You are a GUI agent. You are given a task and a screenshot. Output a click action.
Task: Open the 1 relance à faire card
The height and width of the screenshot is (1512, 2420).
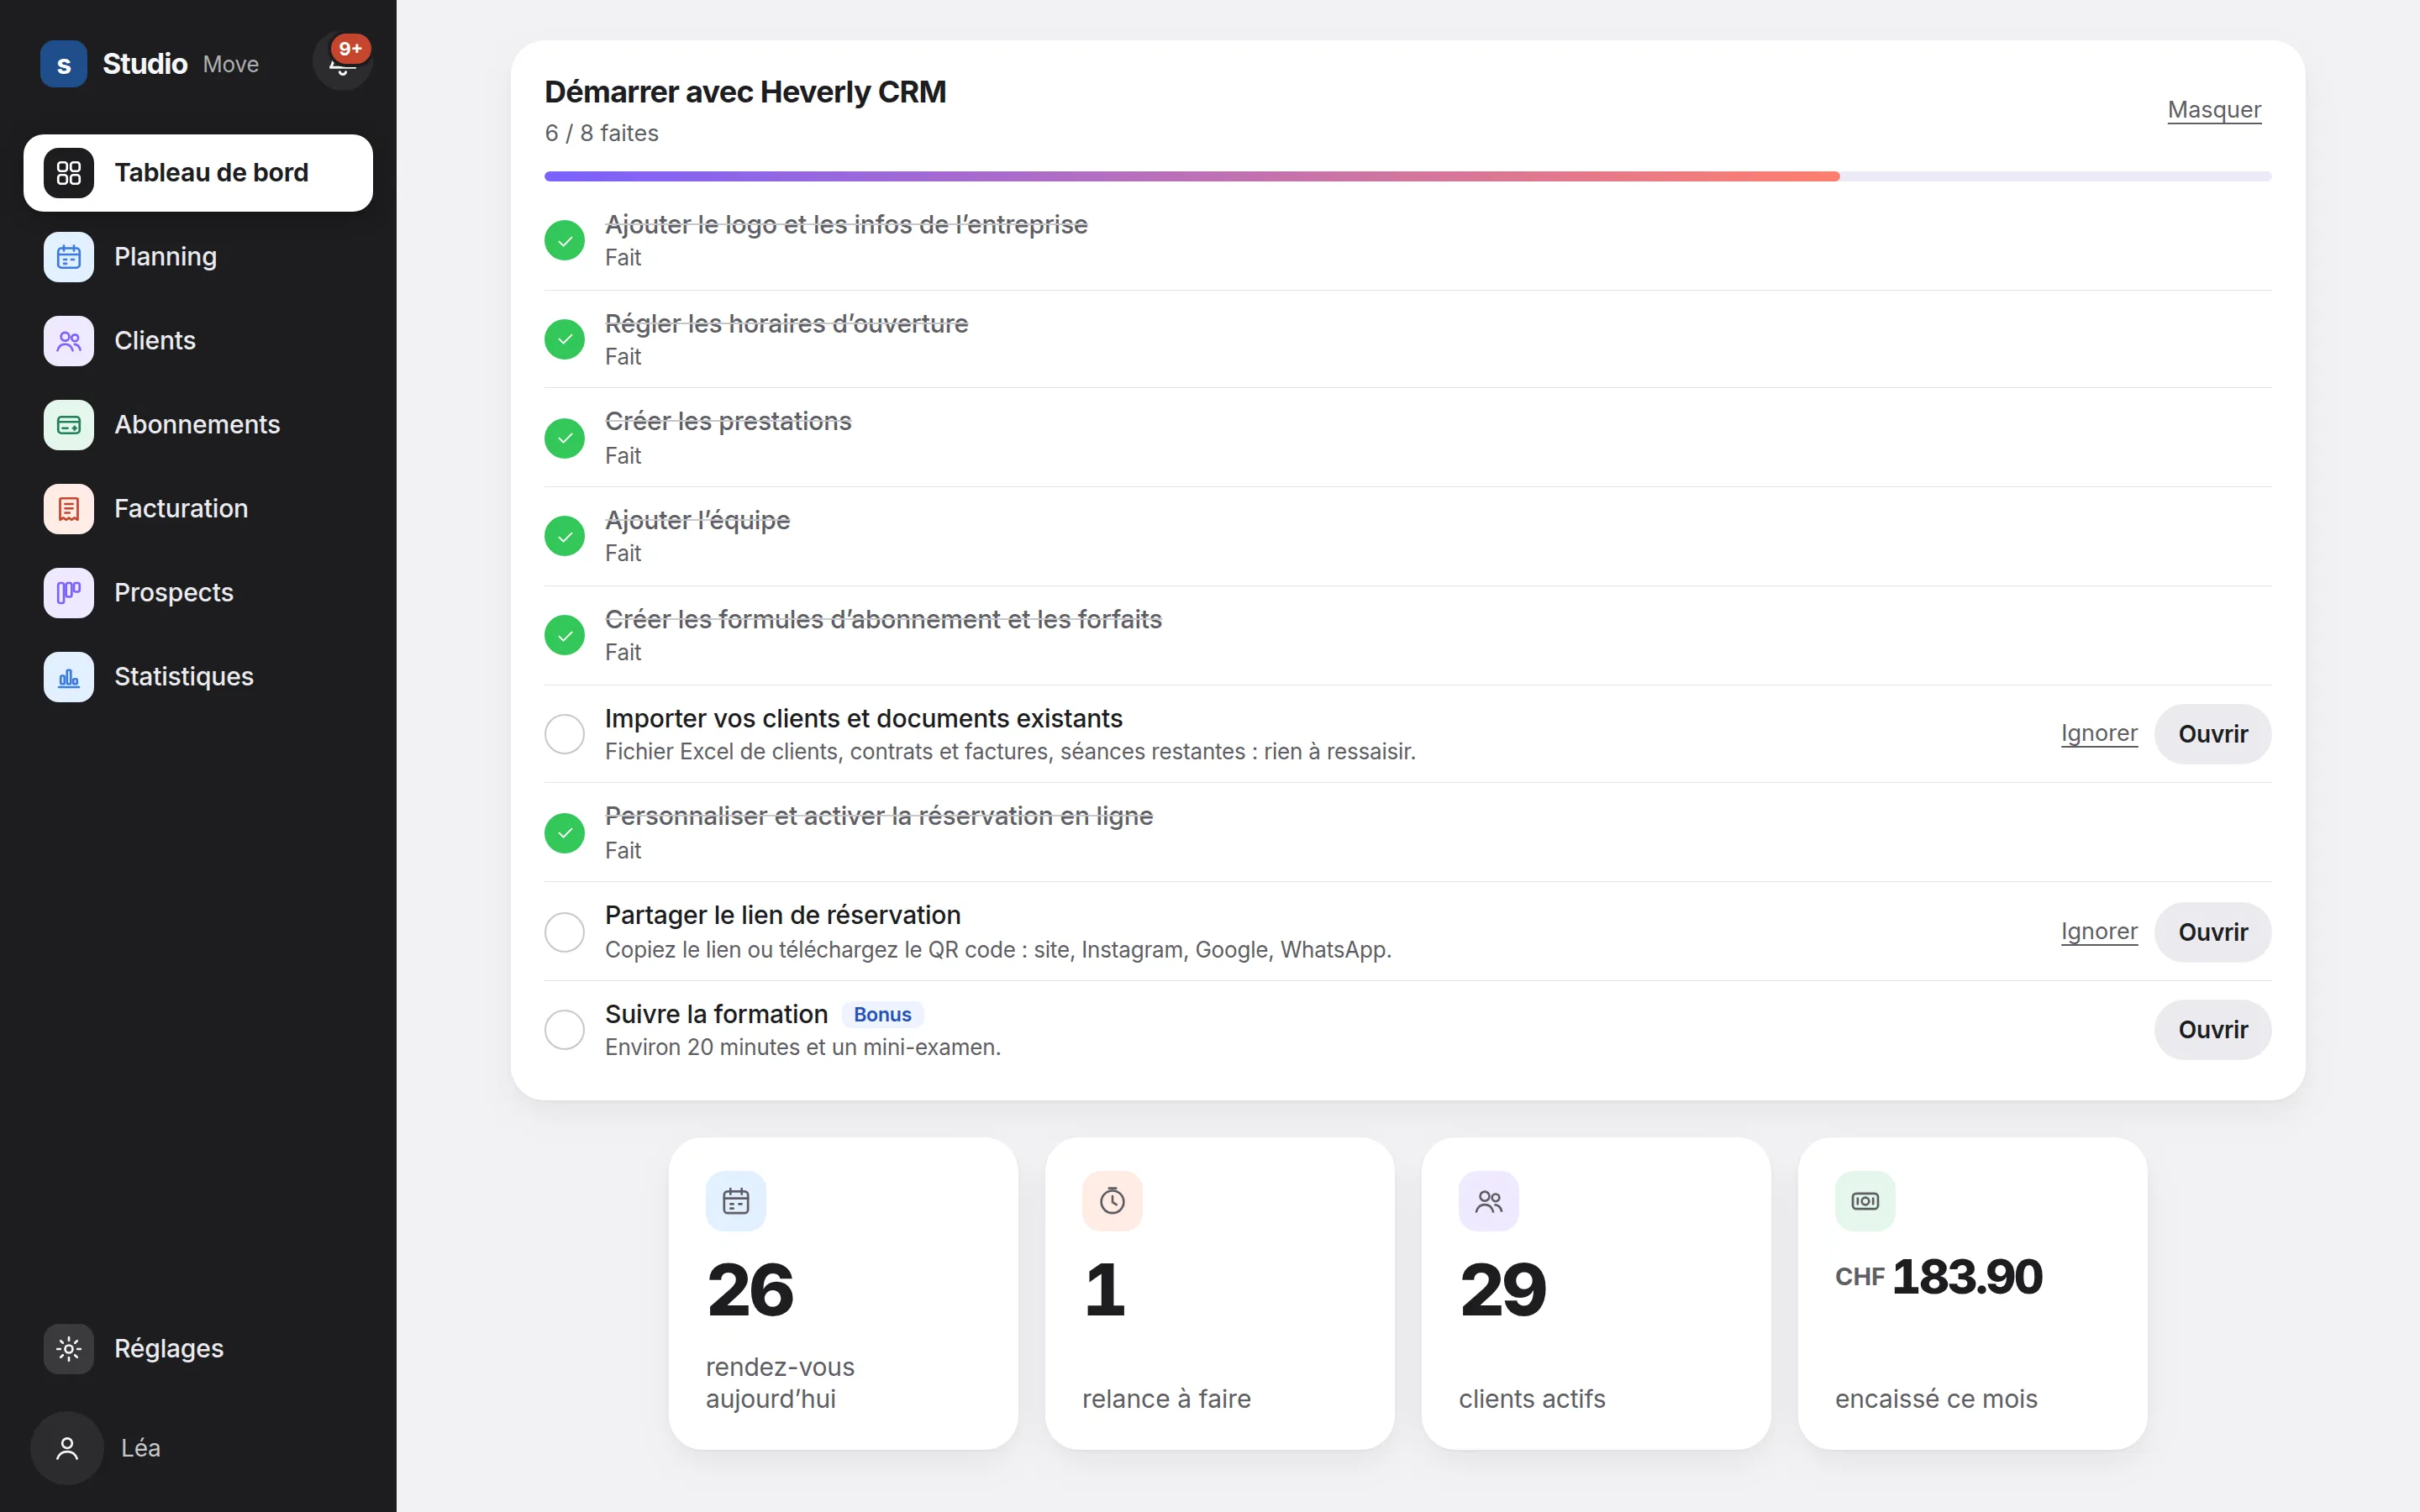click(x=1219, y=1293)
